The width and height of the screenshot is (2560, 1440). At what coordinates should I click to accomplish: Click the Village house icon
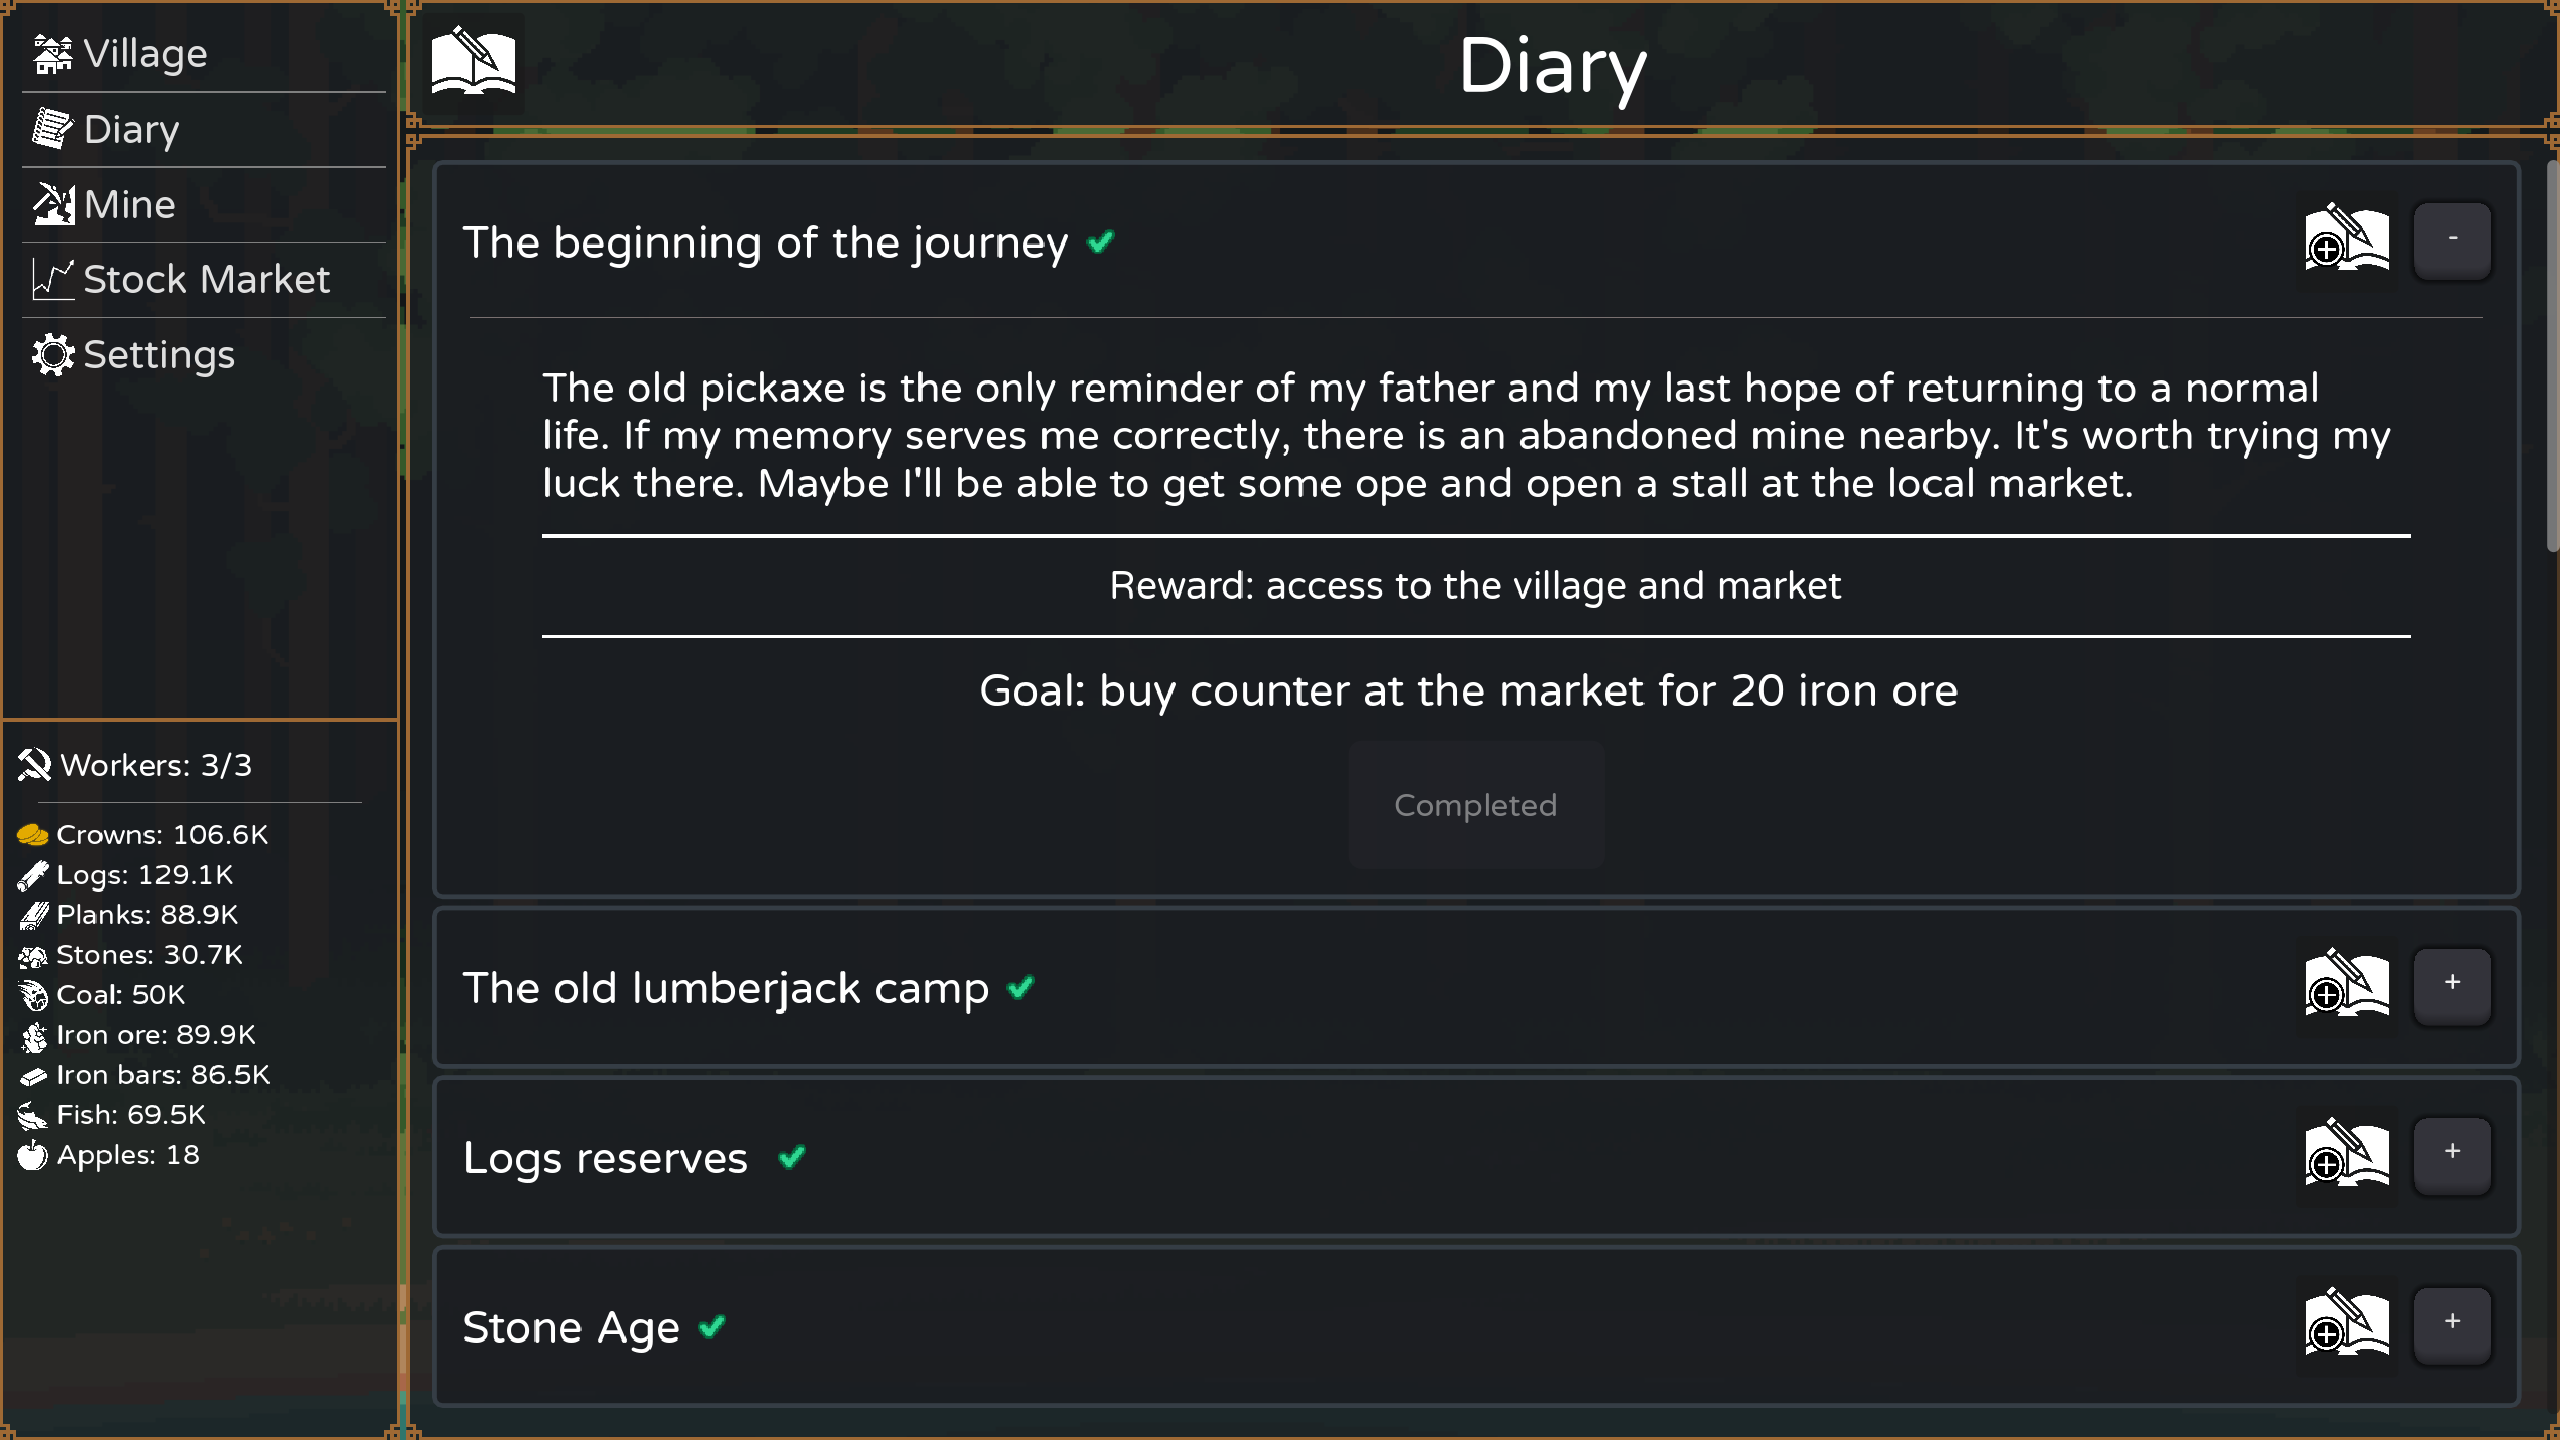[x=53, y=54]
